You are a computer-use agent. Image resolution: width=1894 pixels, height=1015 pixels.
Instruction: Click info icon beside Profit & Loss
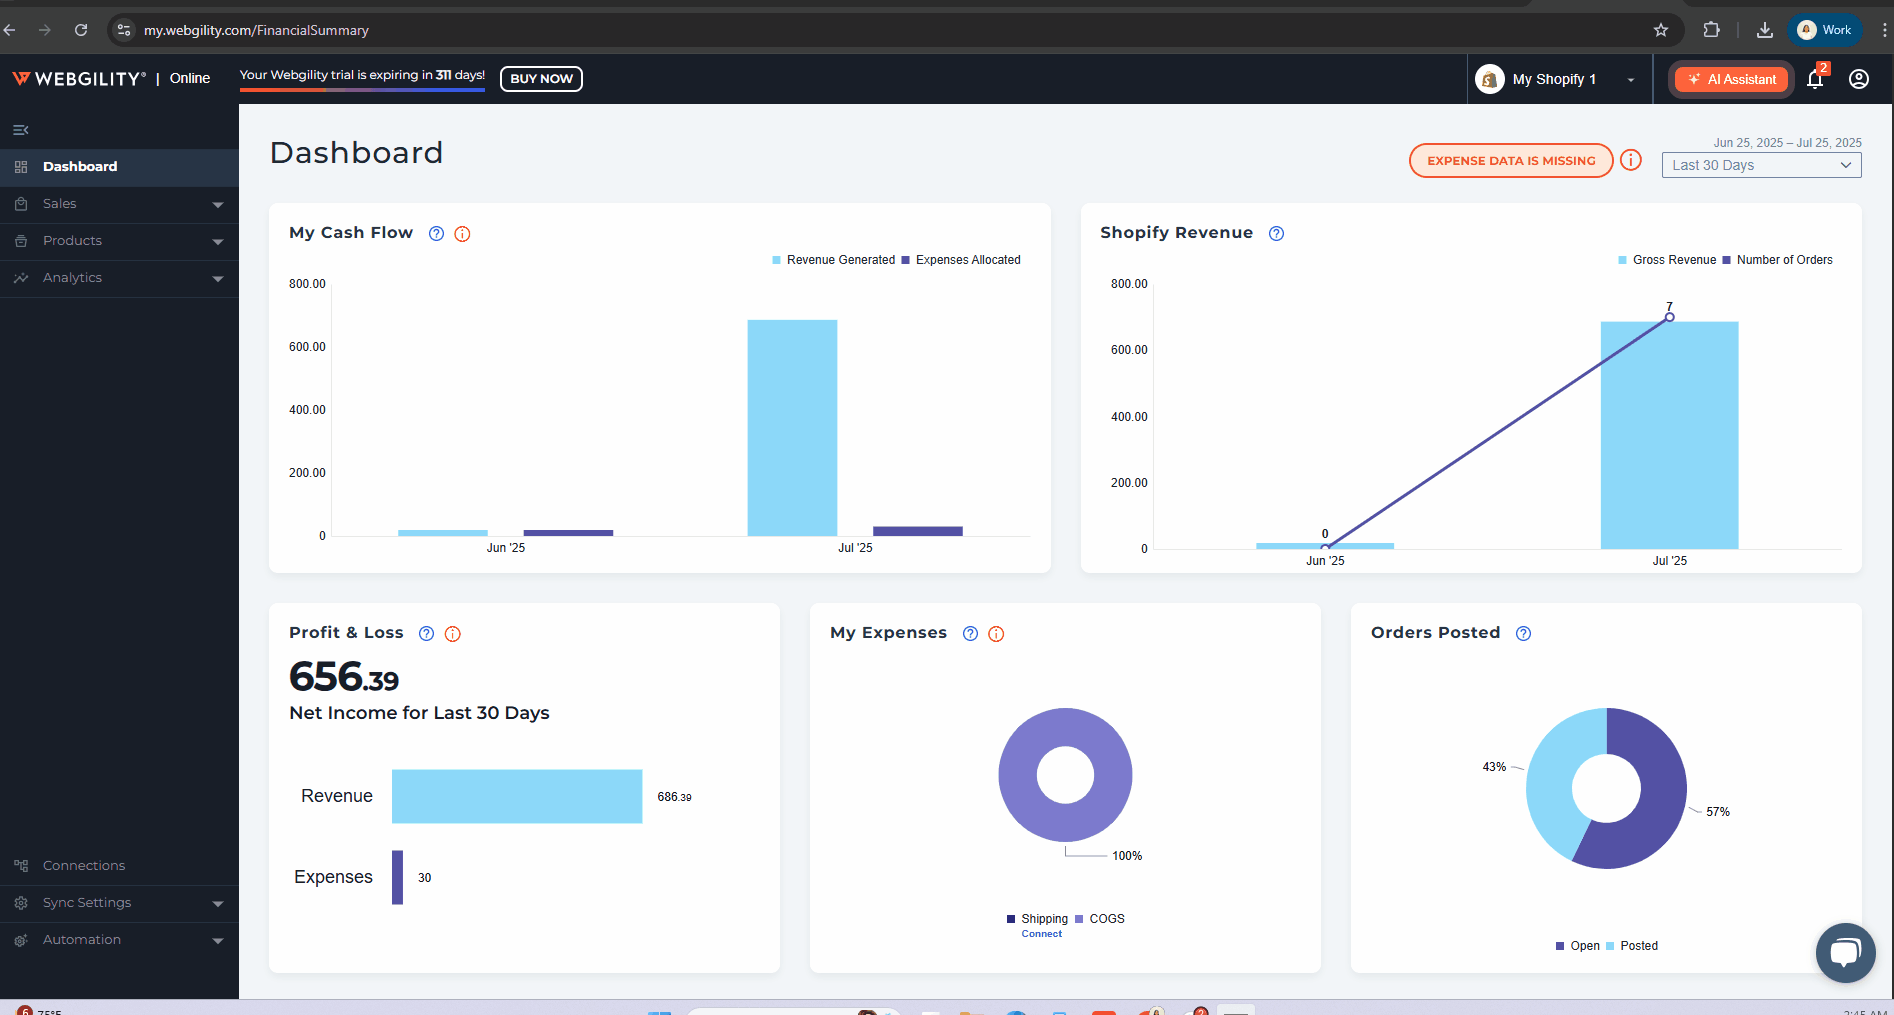point(453,634)
